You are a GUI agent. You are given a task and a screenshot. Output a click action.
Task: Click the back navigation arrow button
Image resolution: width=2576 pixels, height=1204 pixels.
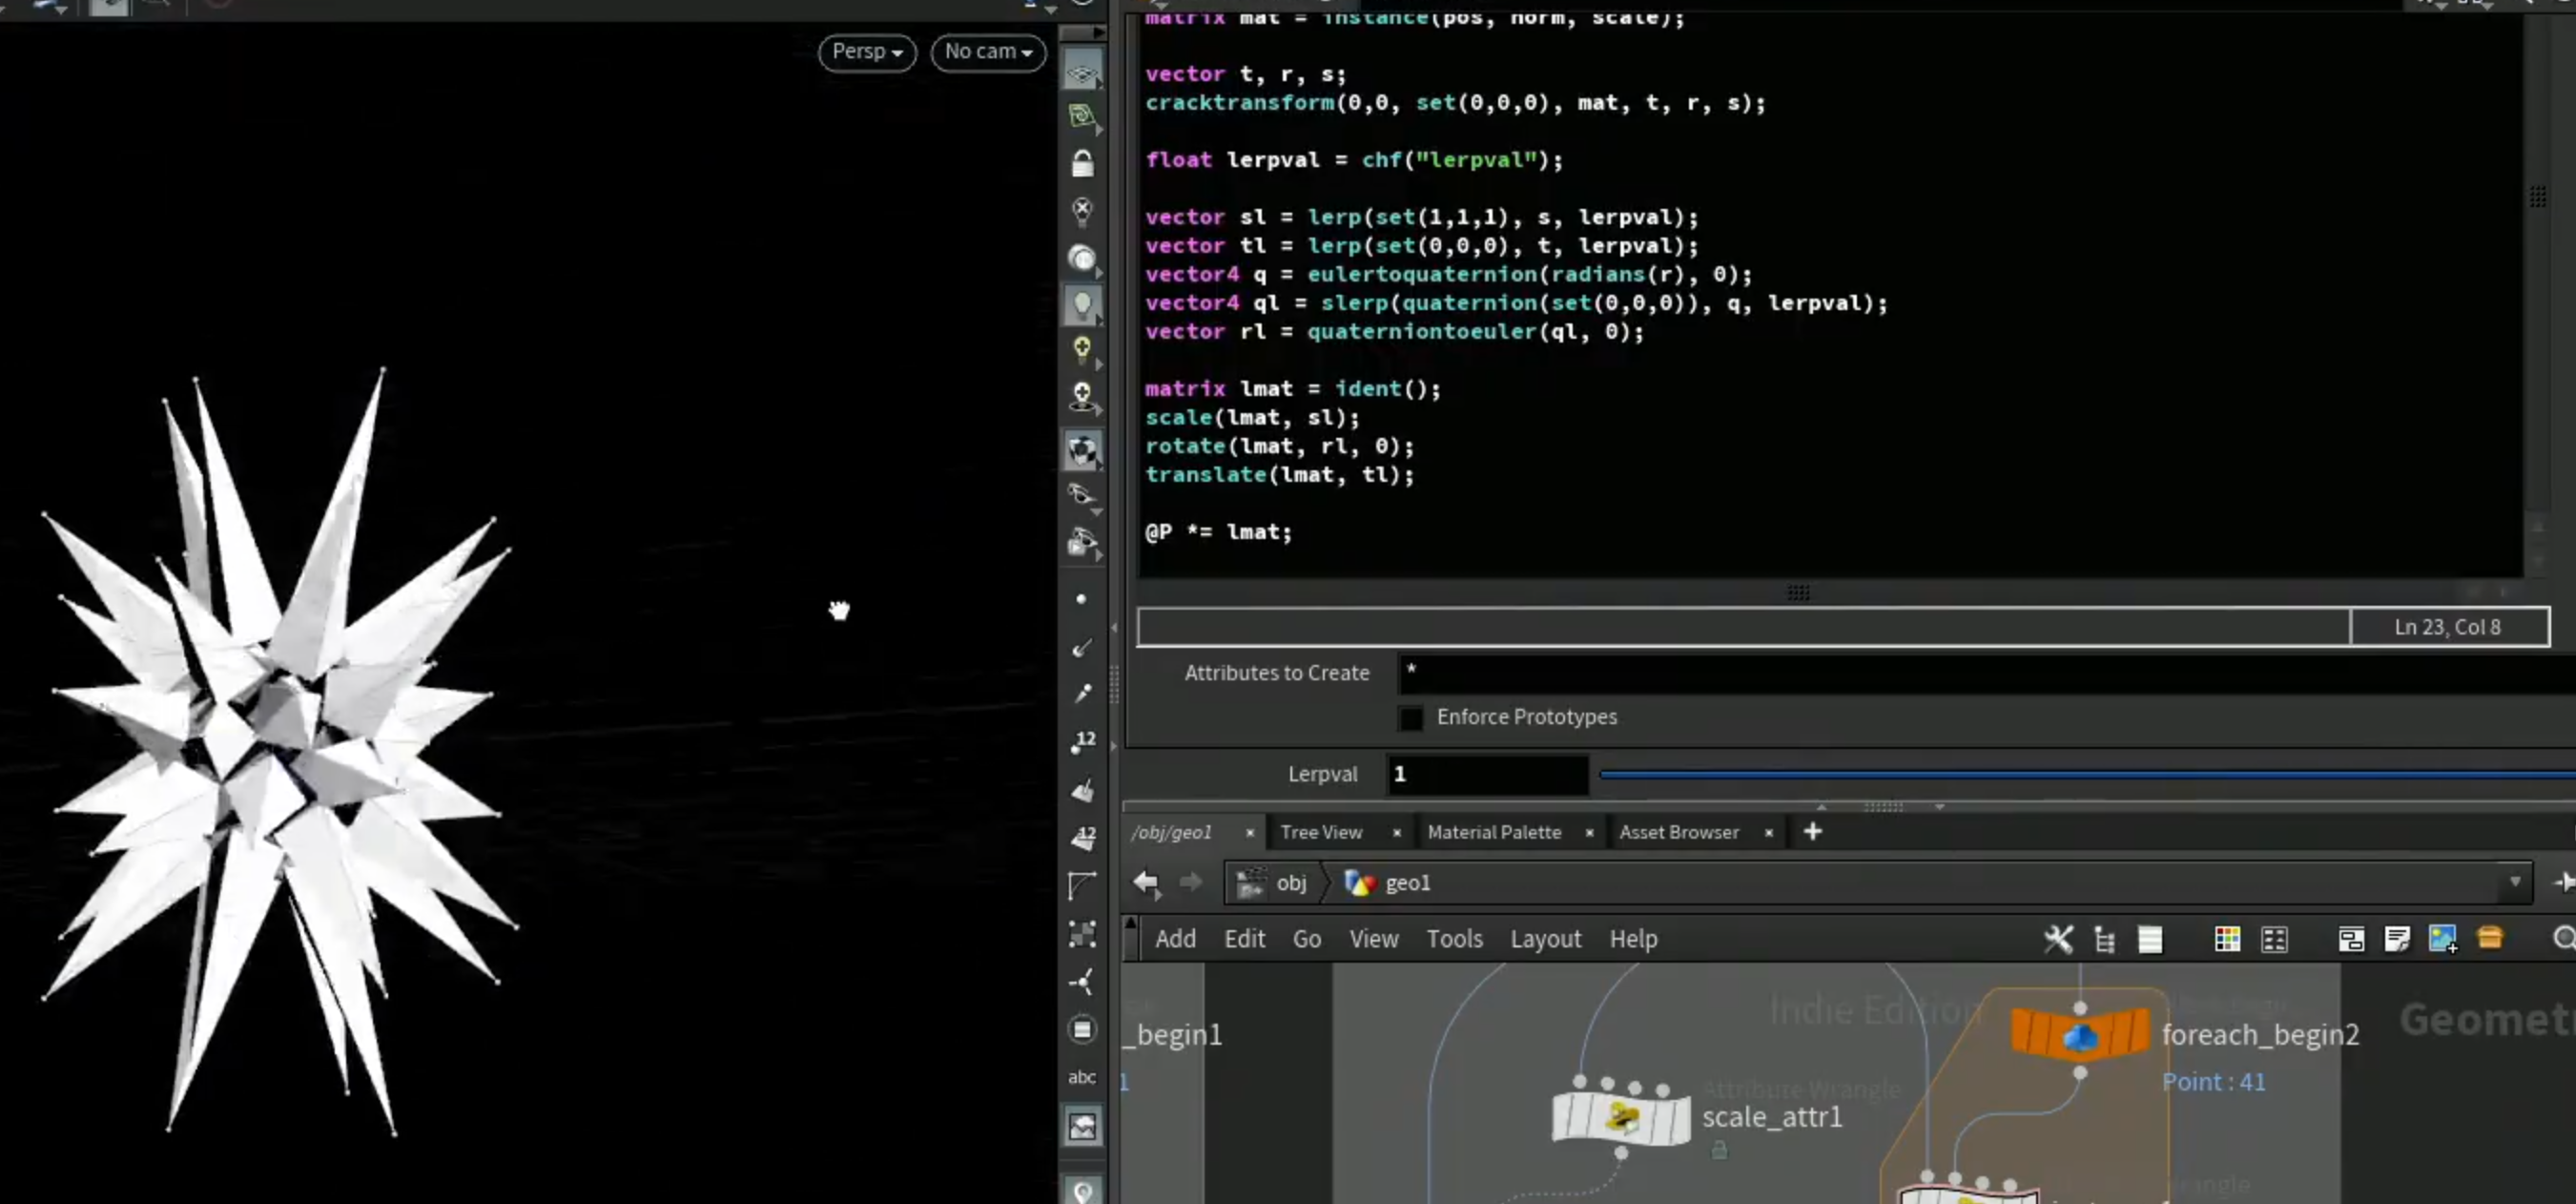pyautogui.click(x=1147, y=882)
